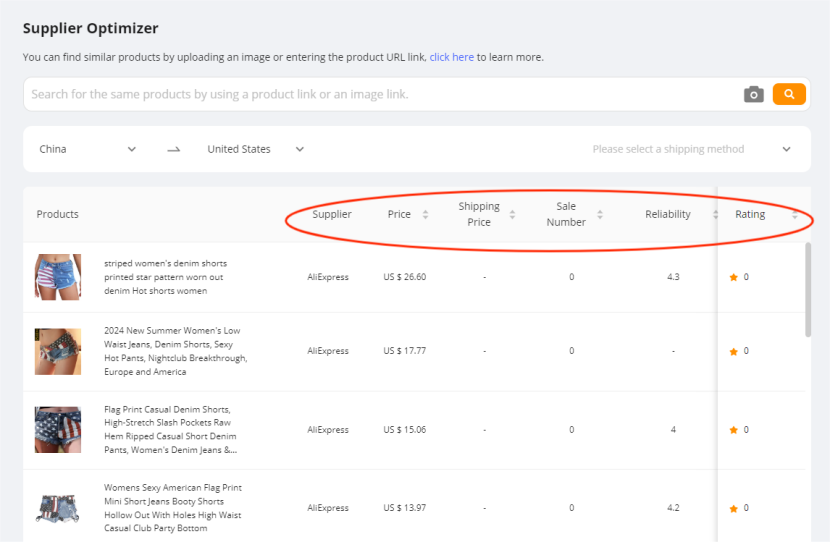830x543 pixels.
Task: Focus the product link search field
Action: [x=381, y=94]
